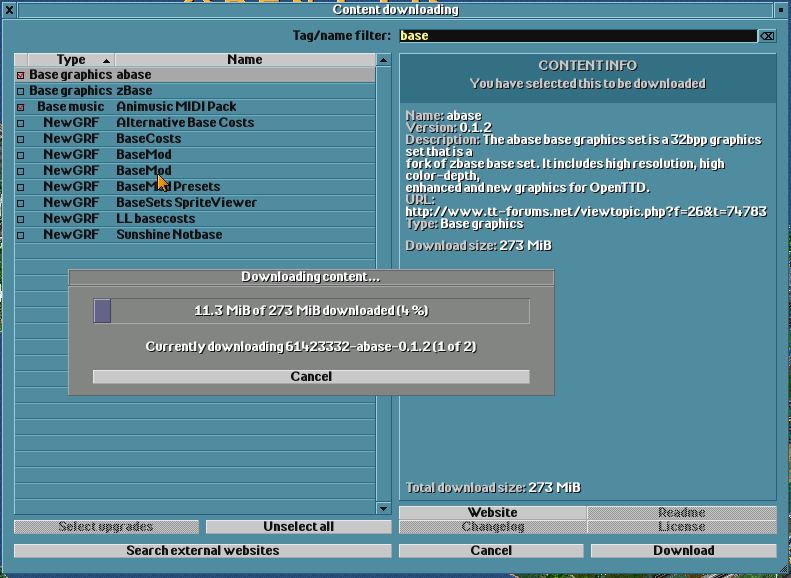Viewport: 791px width, 578px height.
Task: Click the download progress bar
Action: 311,311
